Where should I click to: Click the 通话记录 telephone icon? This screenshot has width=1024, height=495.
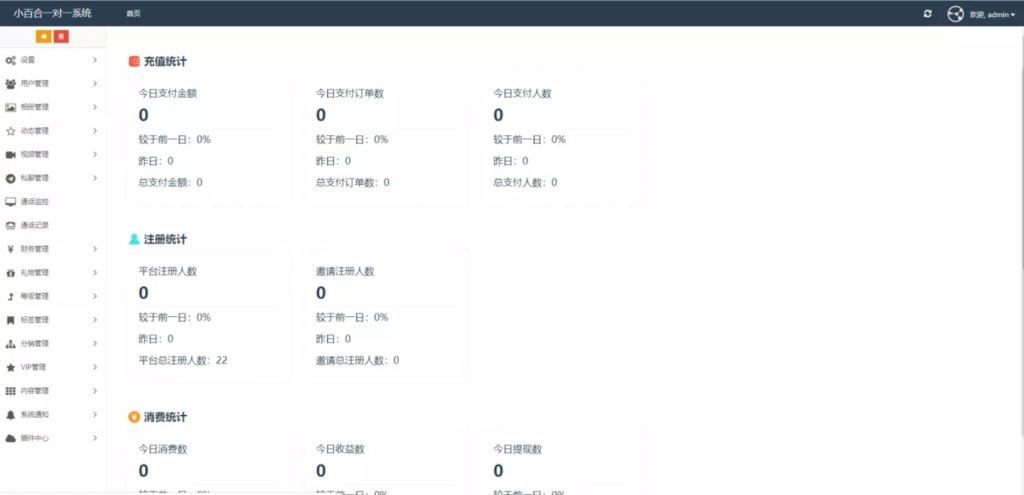(x=10, y=225)
